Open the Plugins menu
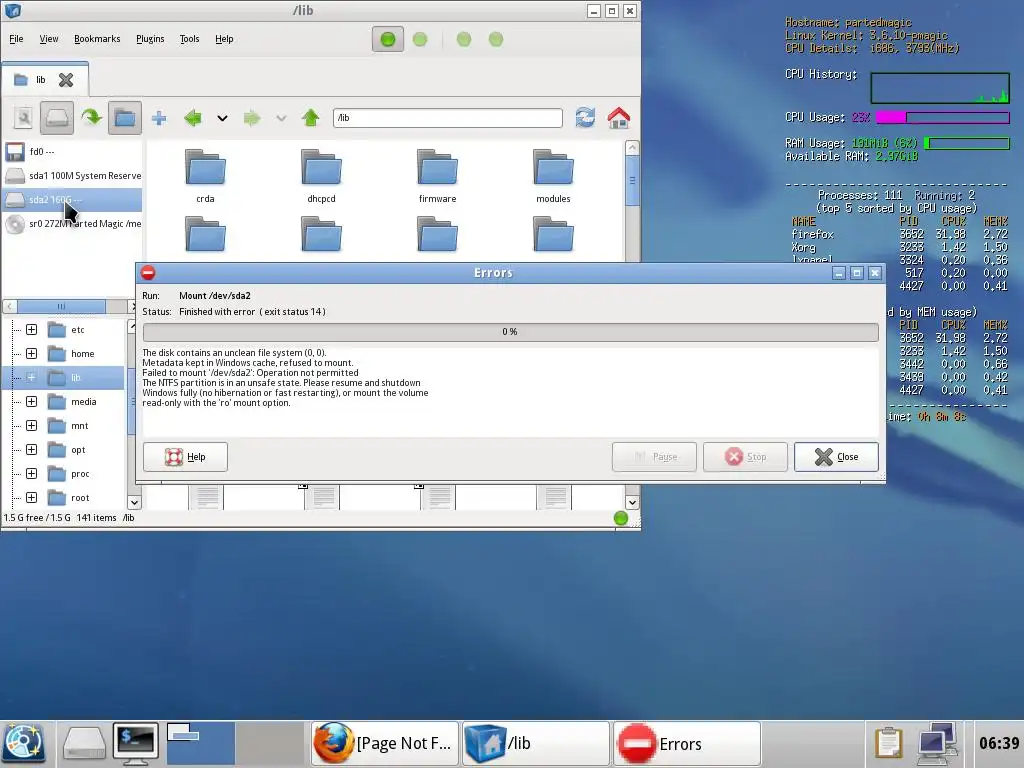The width and height of the screenshot is (1024, 768). pyautogui.click(x=150, y=39)
